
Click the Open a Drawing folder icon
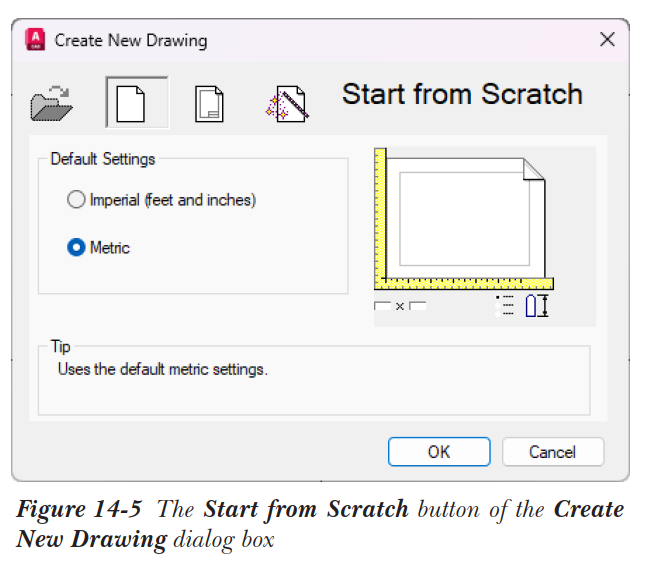coord(52,103)
